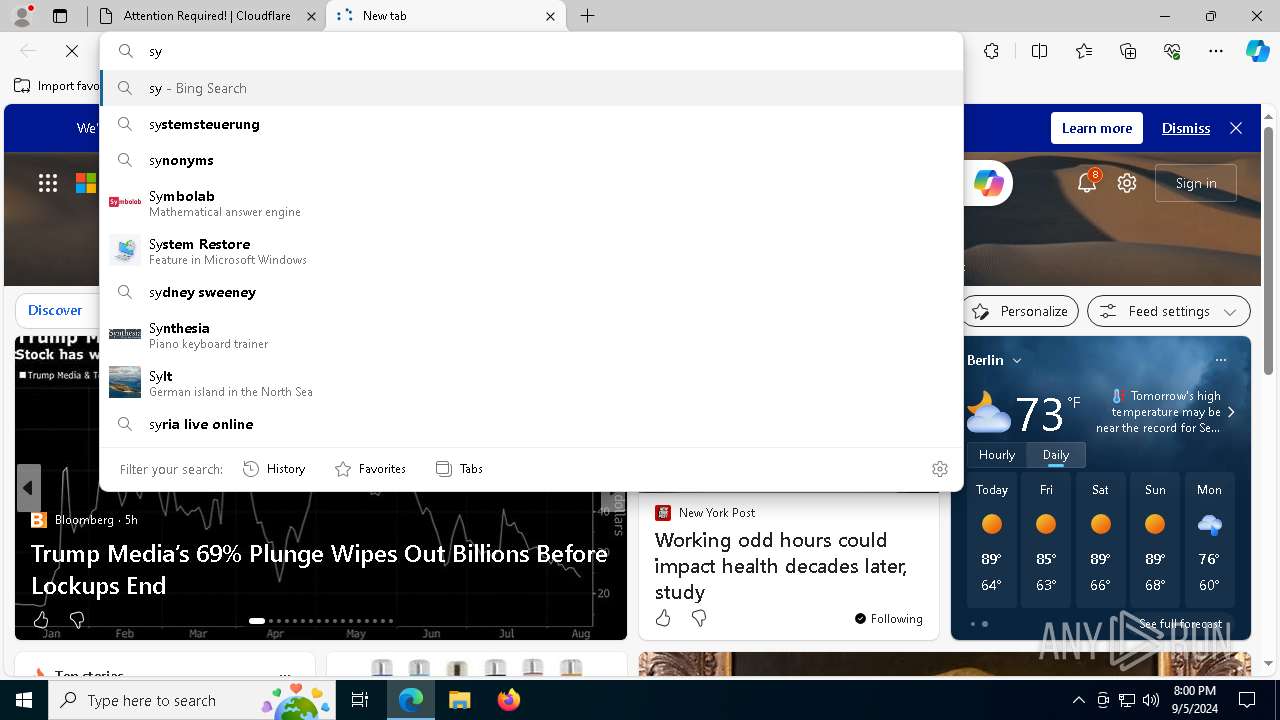Open the Edge profile icon
Image resolution: width=1280 pixels, height=720 pixels.
[22, 16]
